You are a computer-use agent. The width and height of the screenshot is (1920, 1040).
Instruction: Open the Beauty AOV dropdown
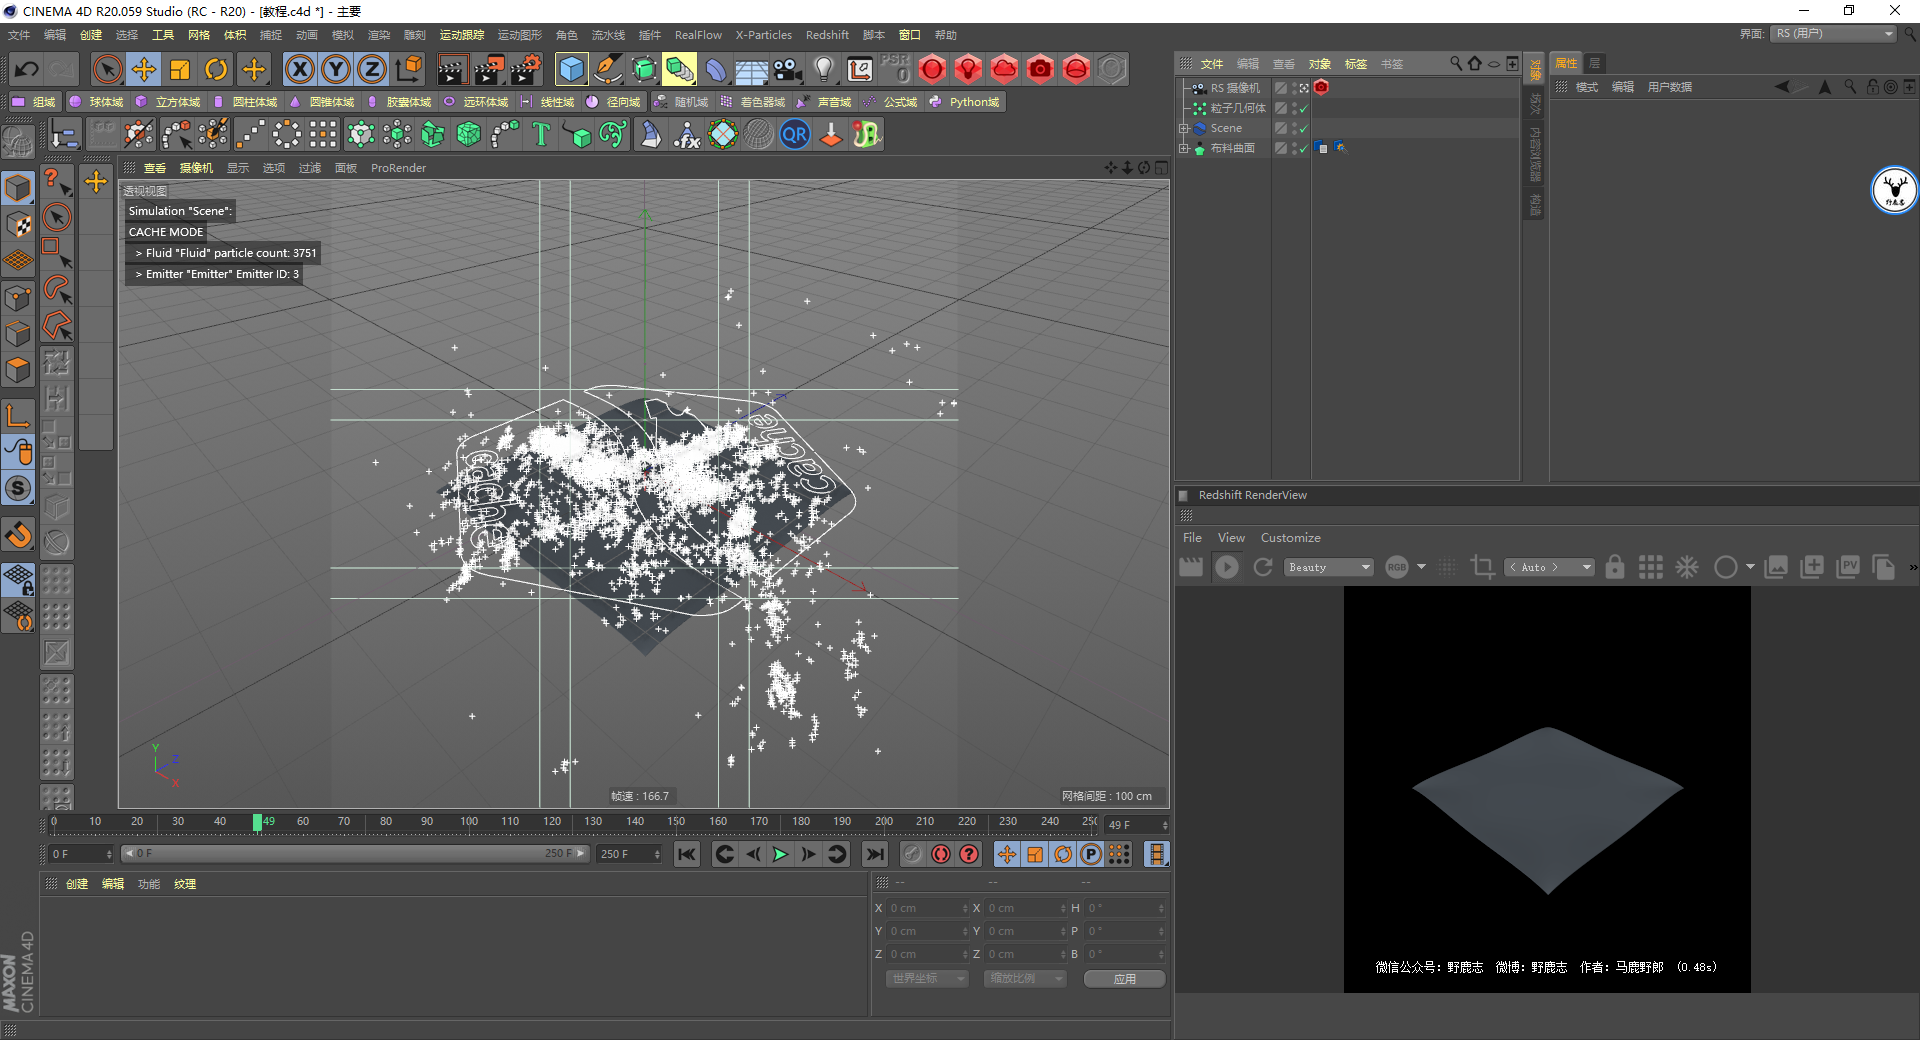point(1329,567)
